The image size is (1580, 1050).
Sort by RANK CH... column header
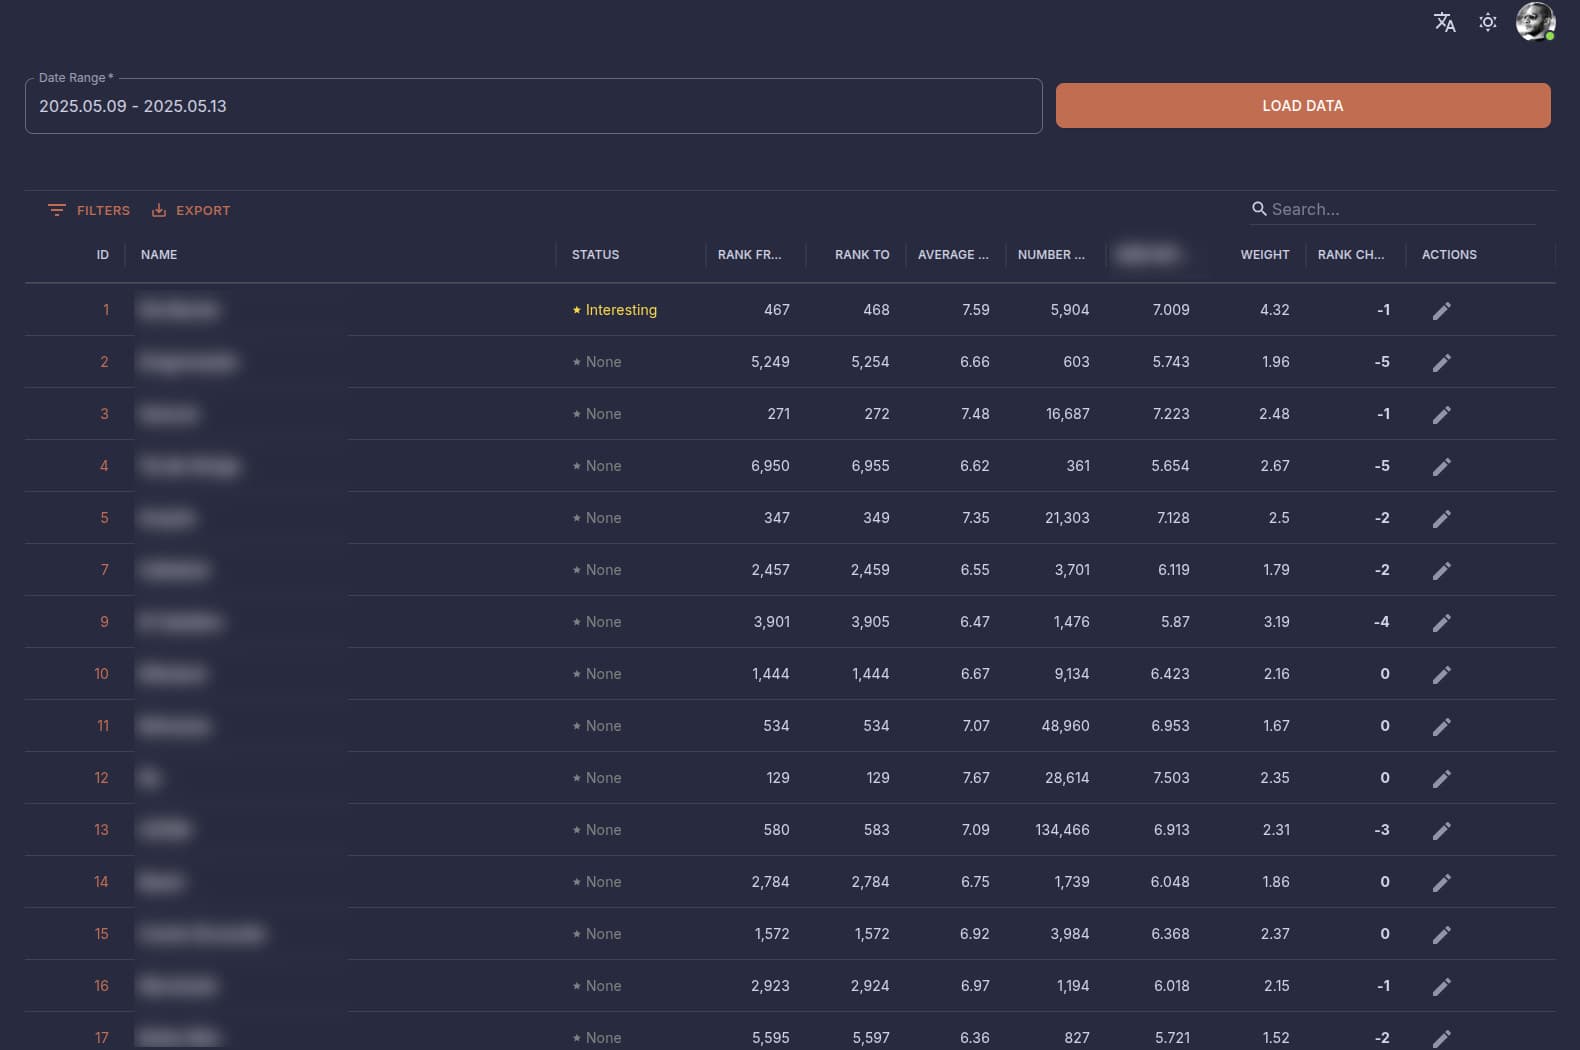(1351, 255)
